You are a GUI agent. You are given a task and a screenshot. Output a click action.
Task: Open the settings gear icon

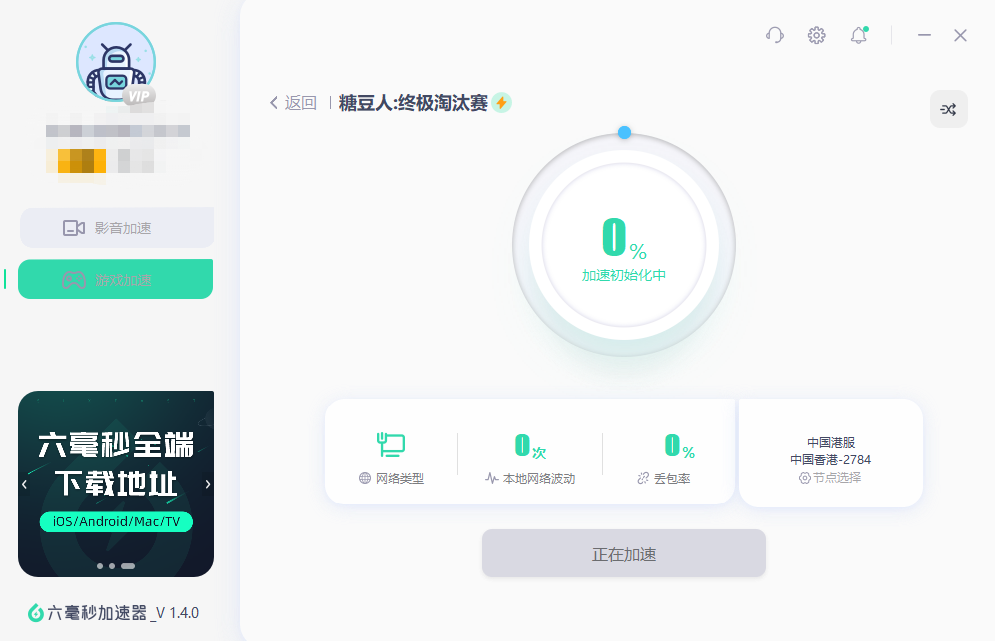click(x=816, y=35)
